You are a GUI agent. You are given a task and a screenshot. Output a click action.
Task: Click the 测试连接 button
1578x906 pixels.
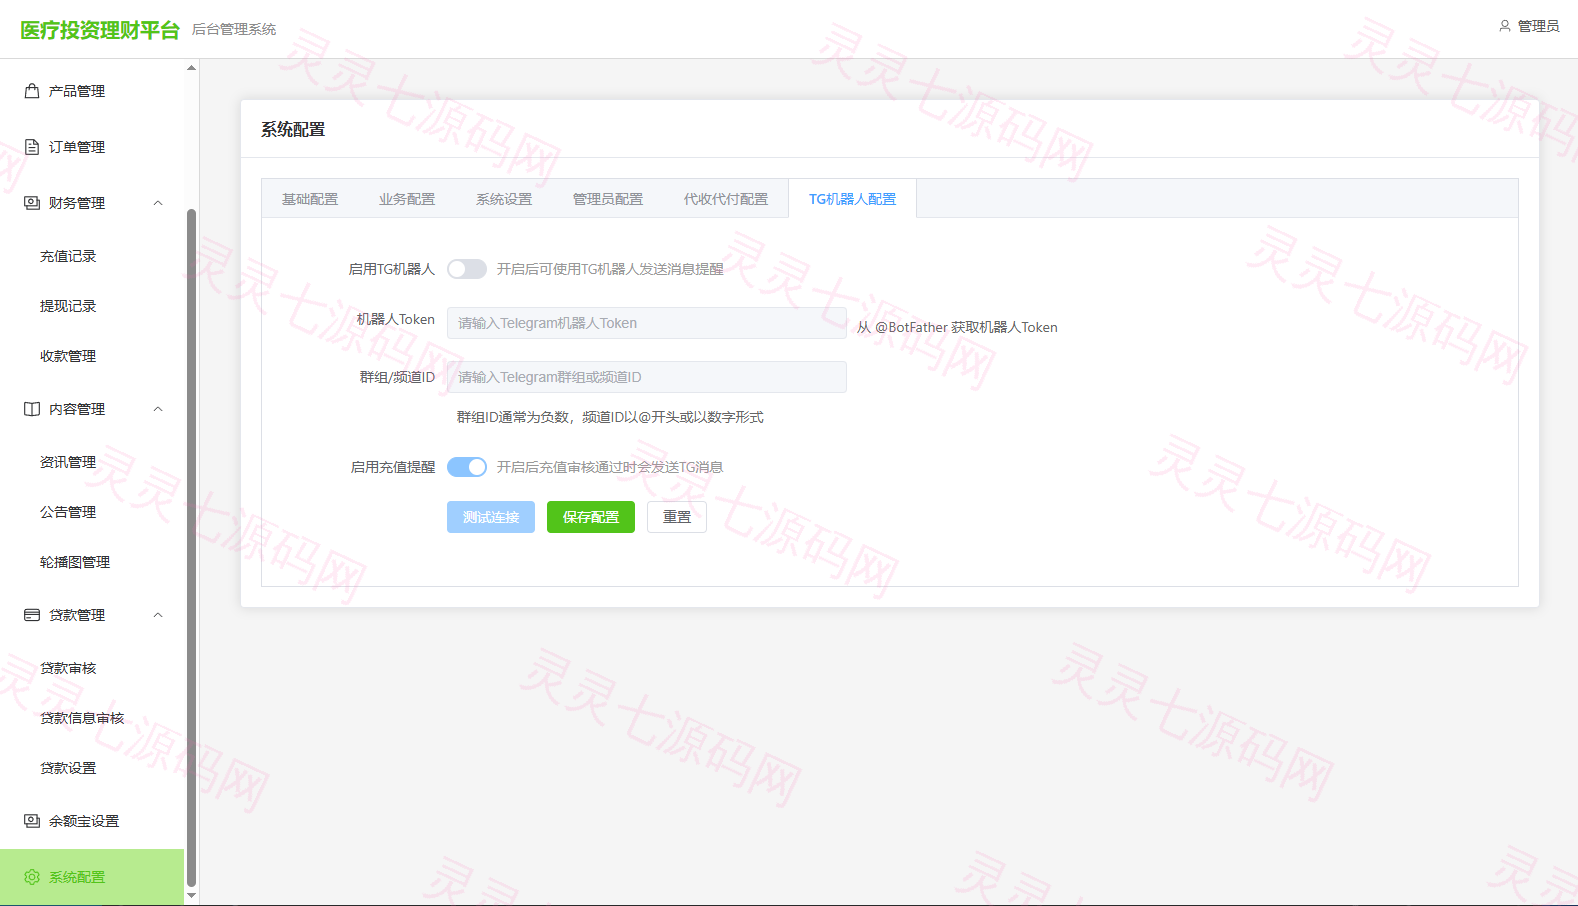pyautogui.click(x=491, y=517)
